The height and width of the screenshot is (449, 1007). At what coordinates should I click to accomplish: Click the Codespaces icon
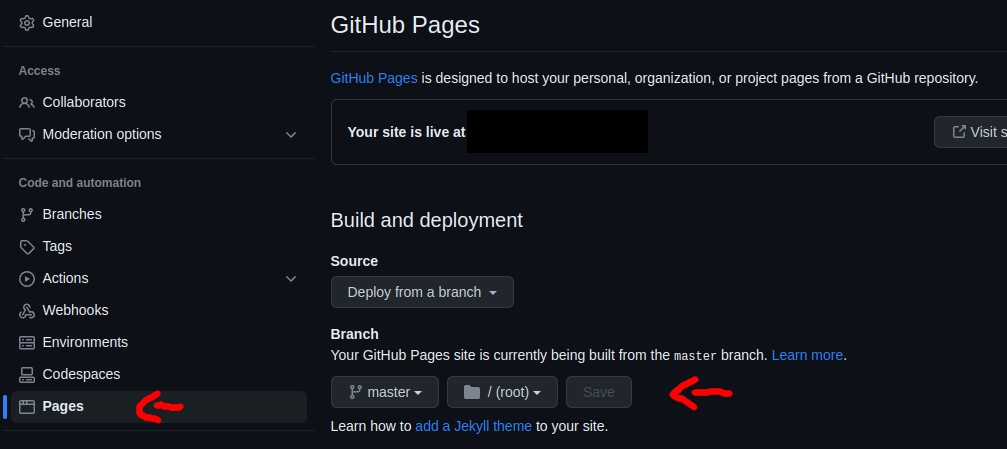pyautogui.click(x=27, y=374)
